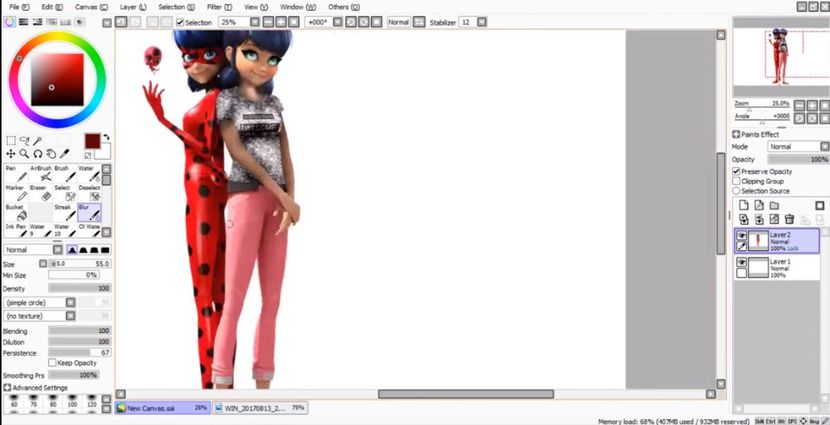The image size is (830, 425).
Task: Delete the current layer with trash icon
Action: point(789,219)
